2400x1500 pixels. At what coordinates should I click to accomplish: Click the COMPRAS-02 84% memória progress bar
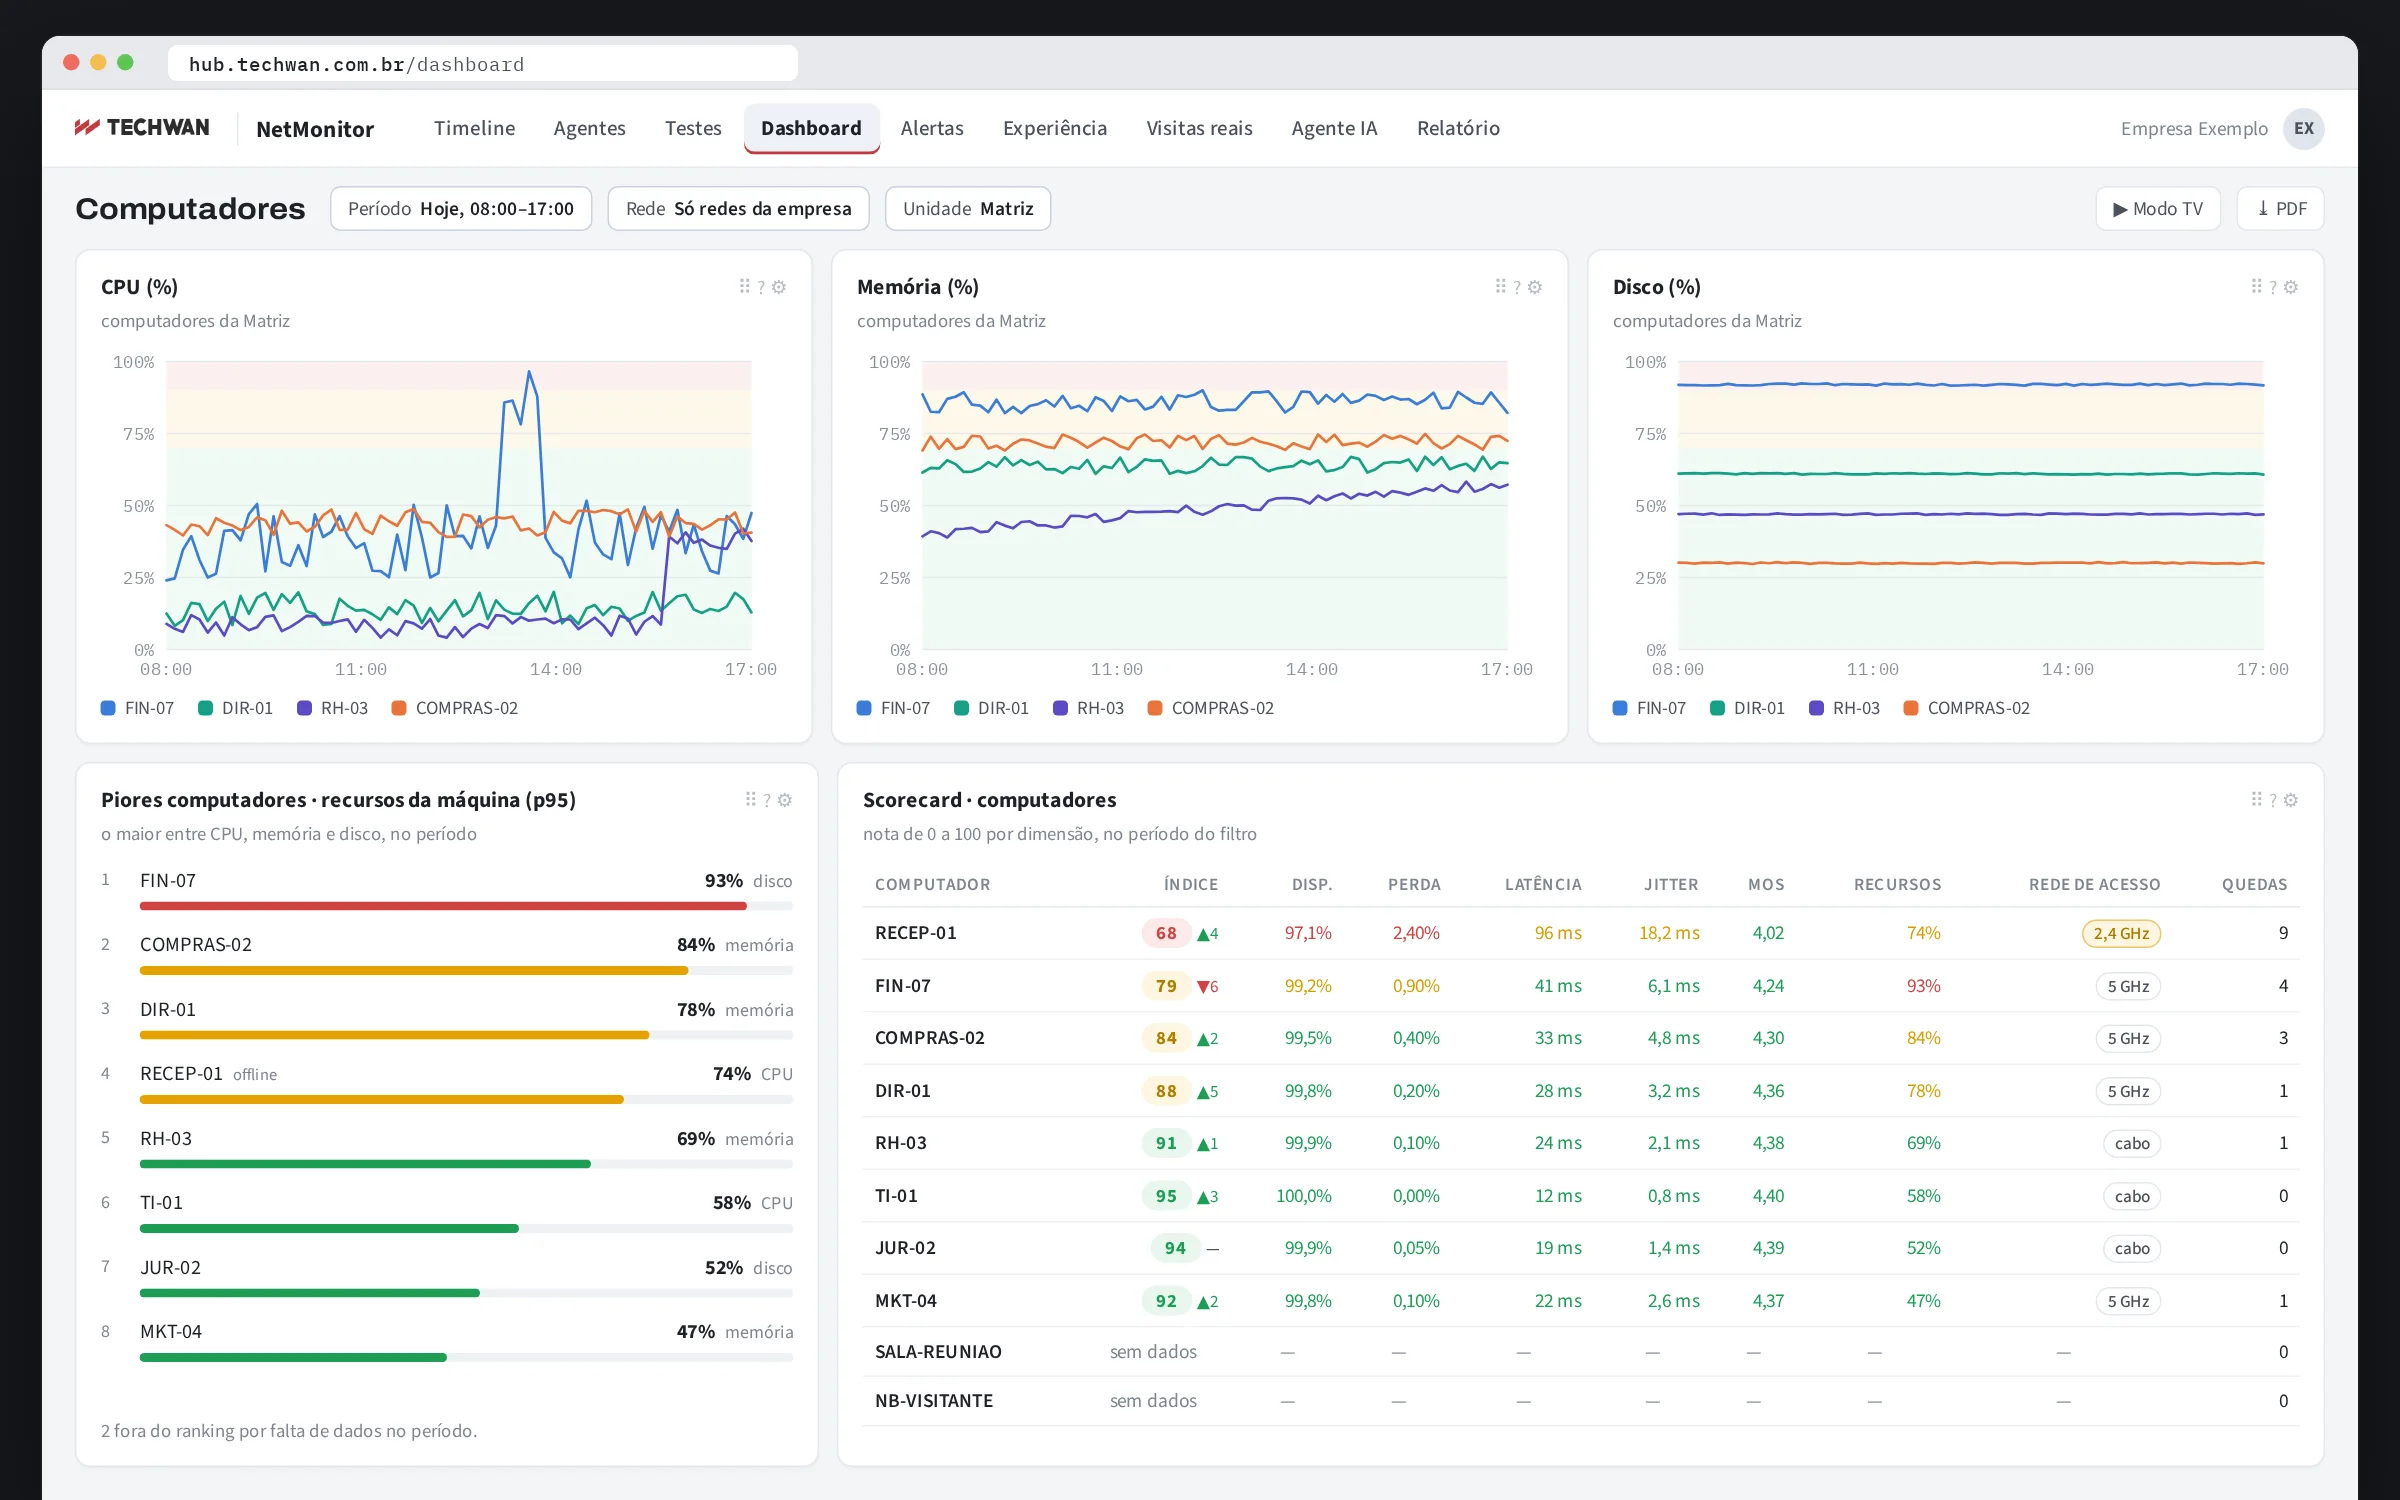466,970
